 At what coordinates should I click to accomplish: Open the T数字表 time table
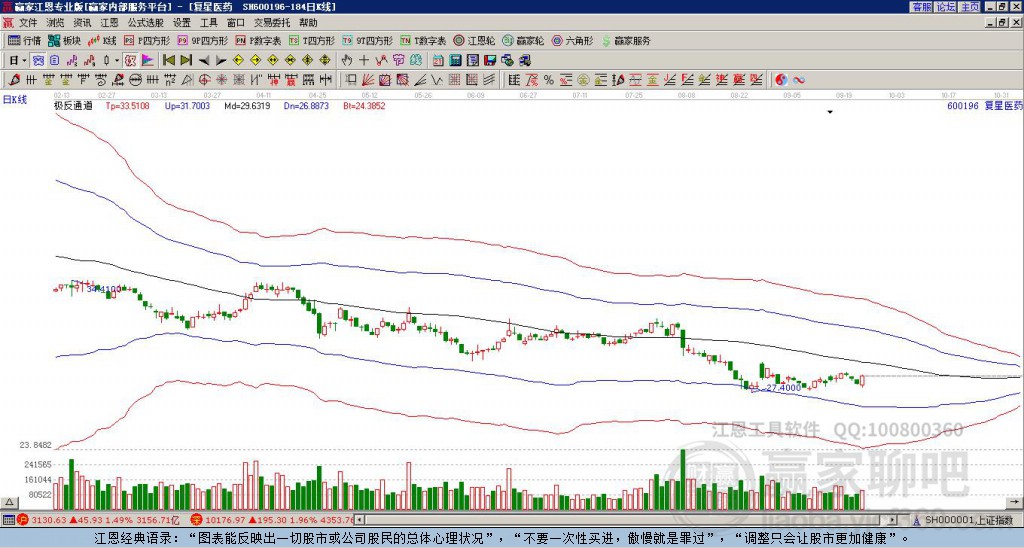click(423, 40)
